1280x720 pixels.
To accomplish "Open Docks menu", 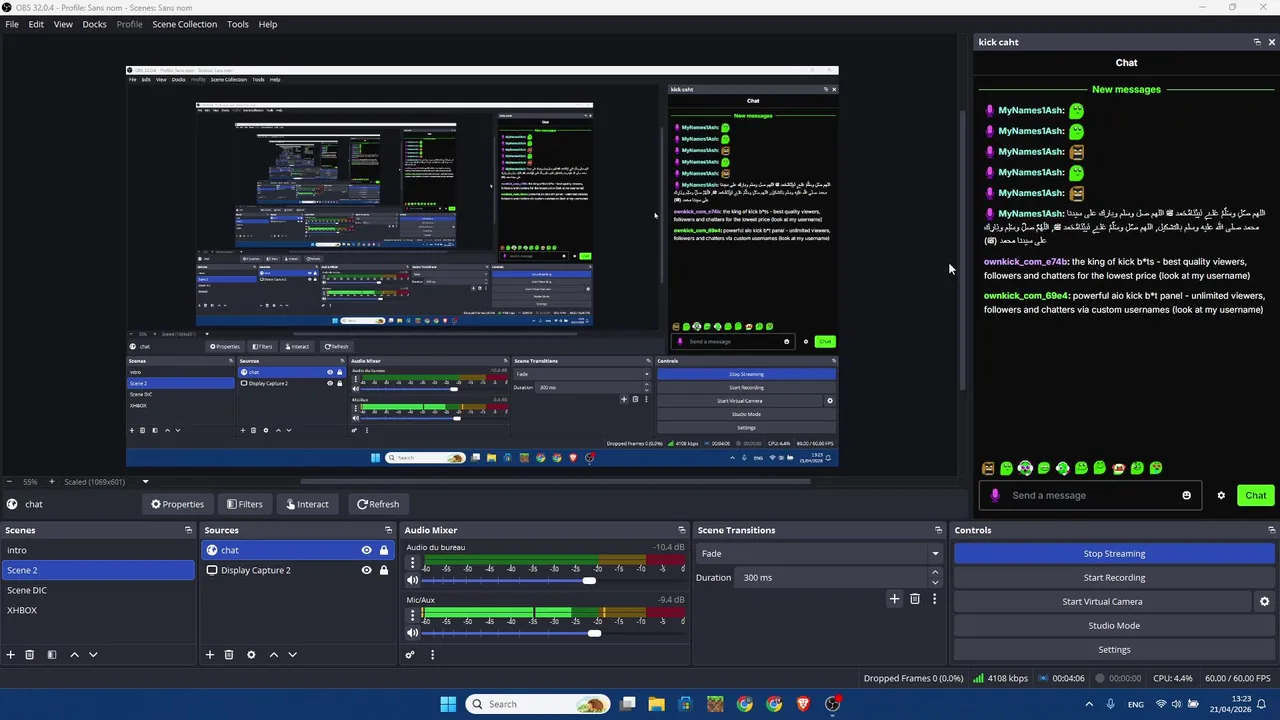I will 94,24.
